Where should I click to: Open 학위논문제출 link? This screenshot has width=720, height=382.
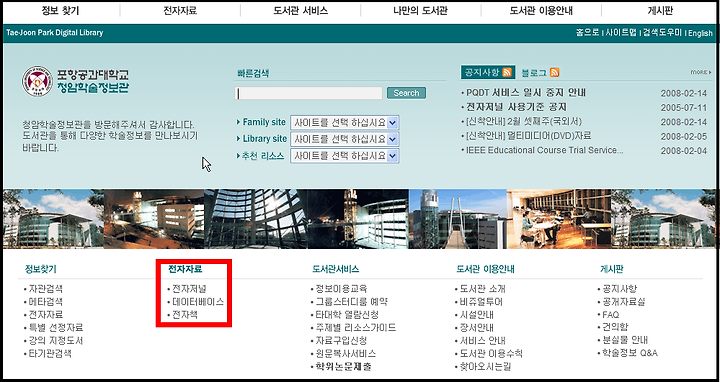(x=343, y=366)
